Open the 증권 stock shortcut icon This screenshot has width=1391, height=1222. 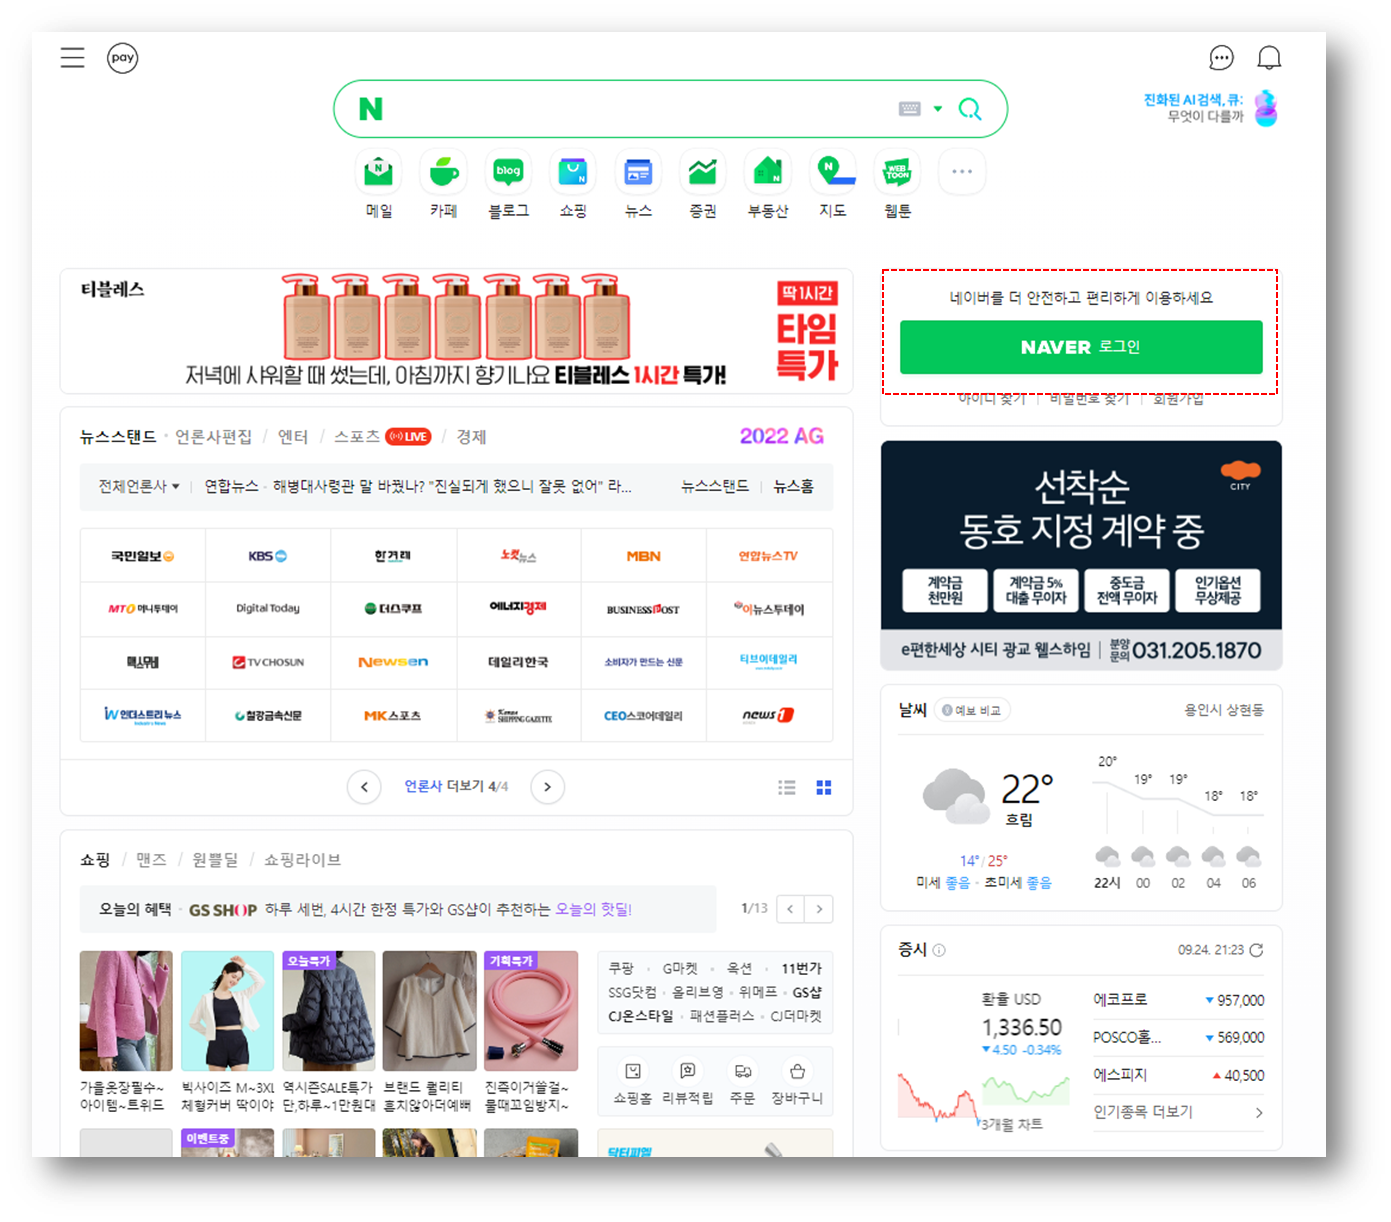point(703,173)
